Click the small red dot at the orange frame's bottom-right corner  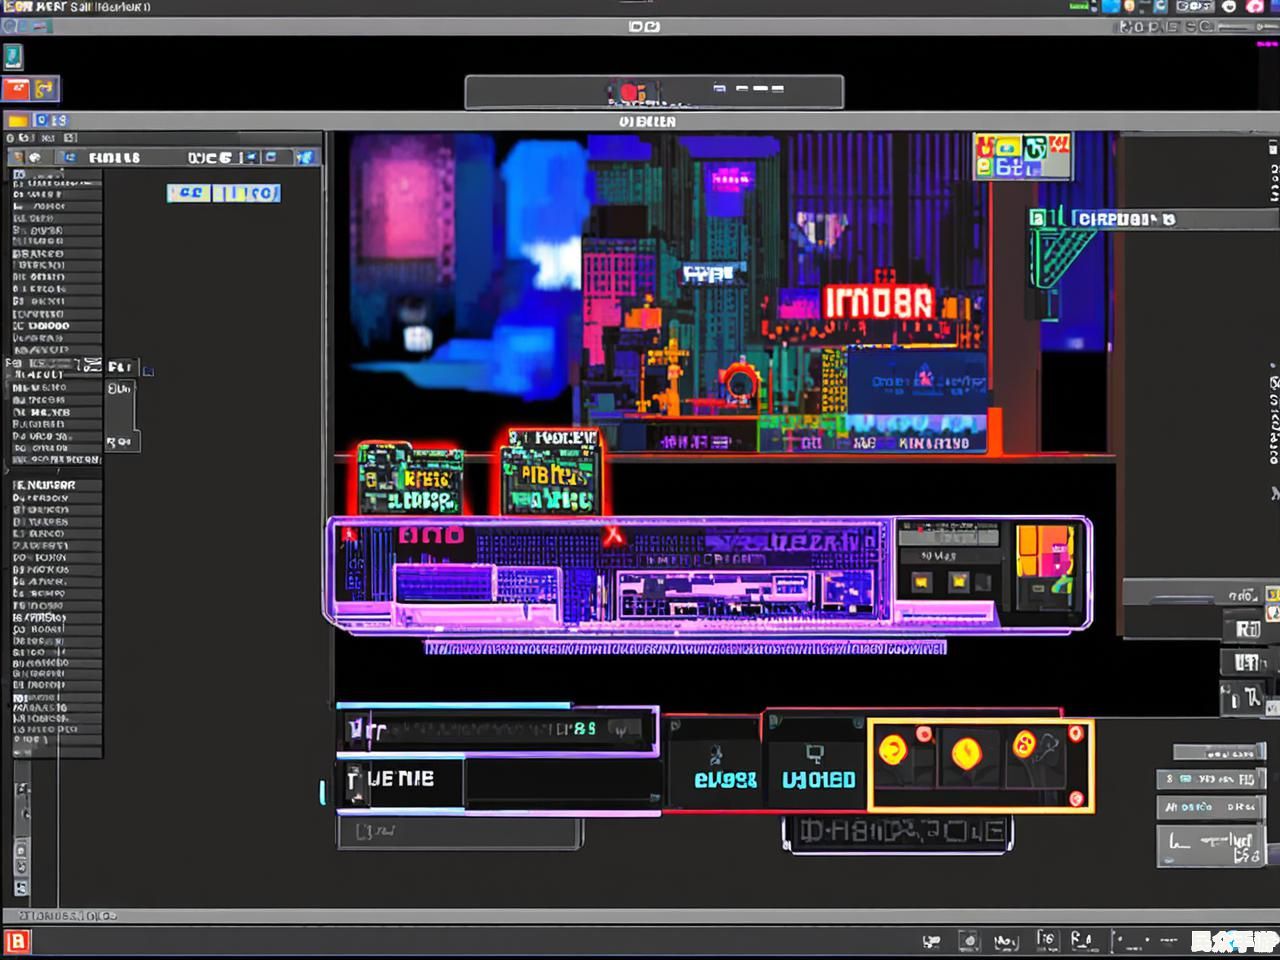click(x=1076, y=797)
